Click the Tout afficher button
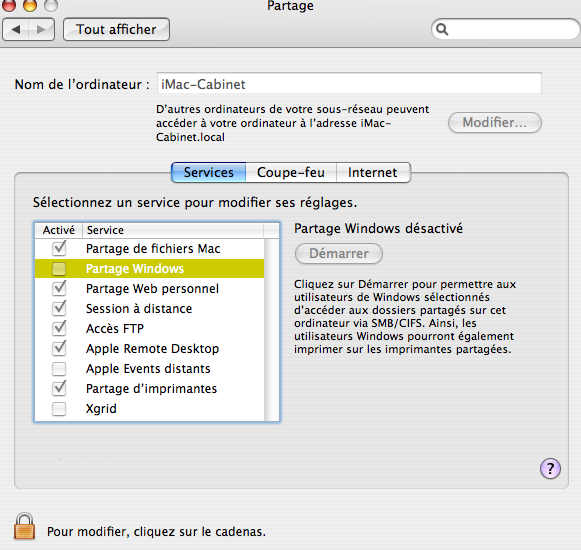Image resolution: width=581 pixels, height=550 pixels. tap(116, 29)
